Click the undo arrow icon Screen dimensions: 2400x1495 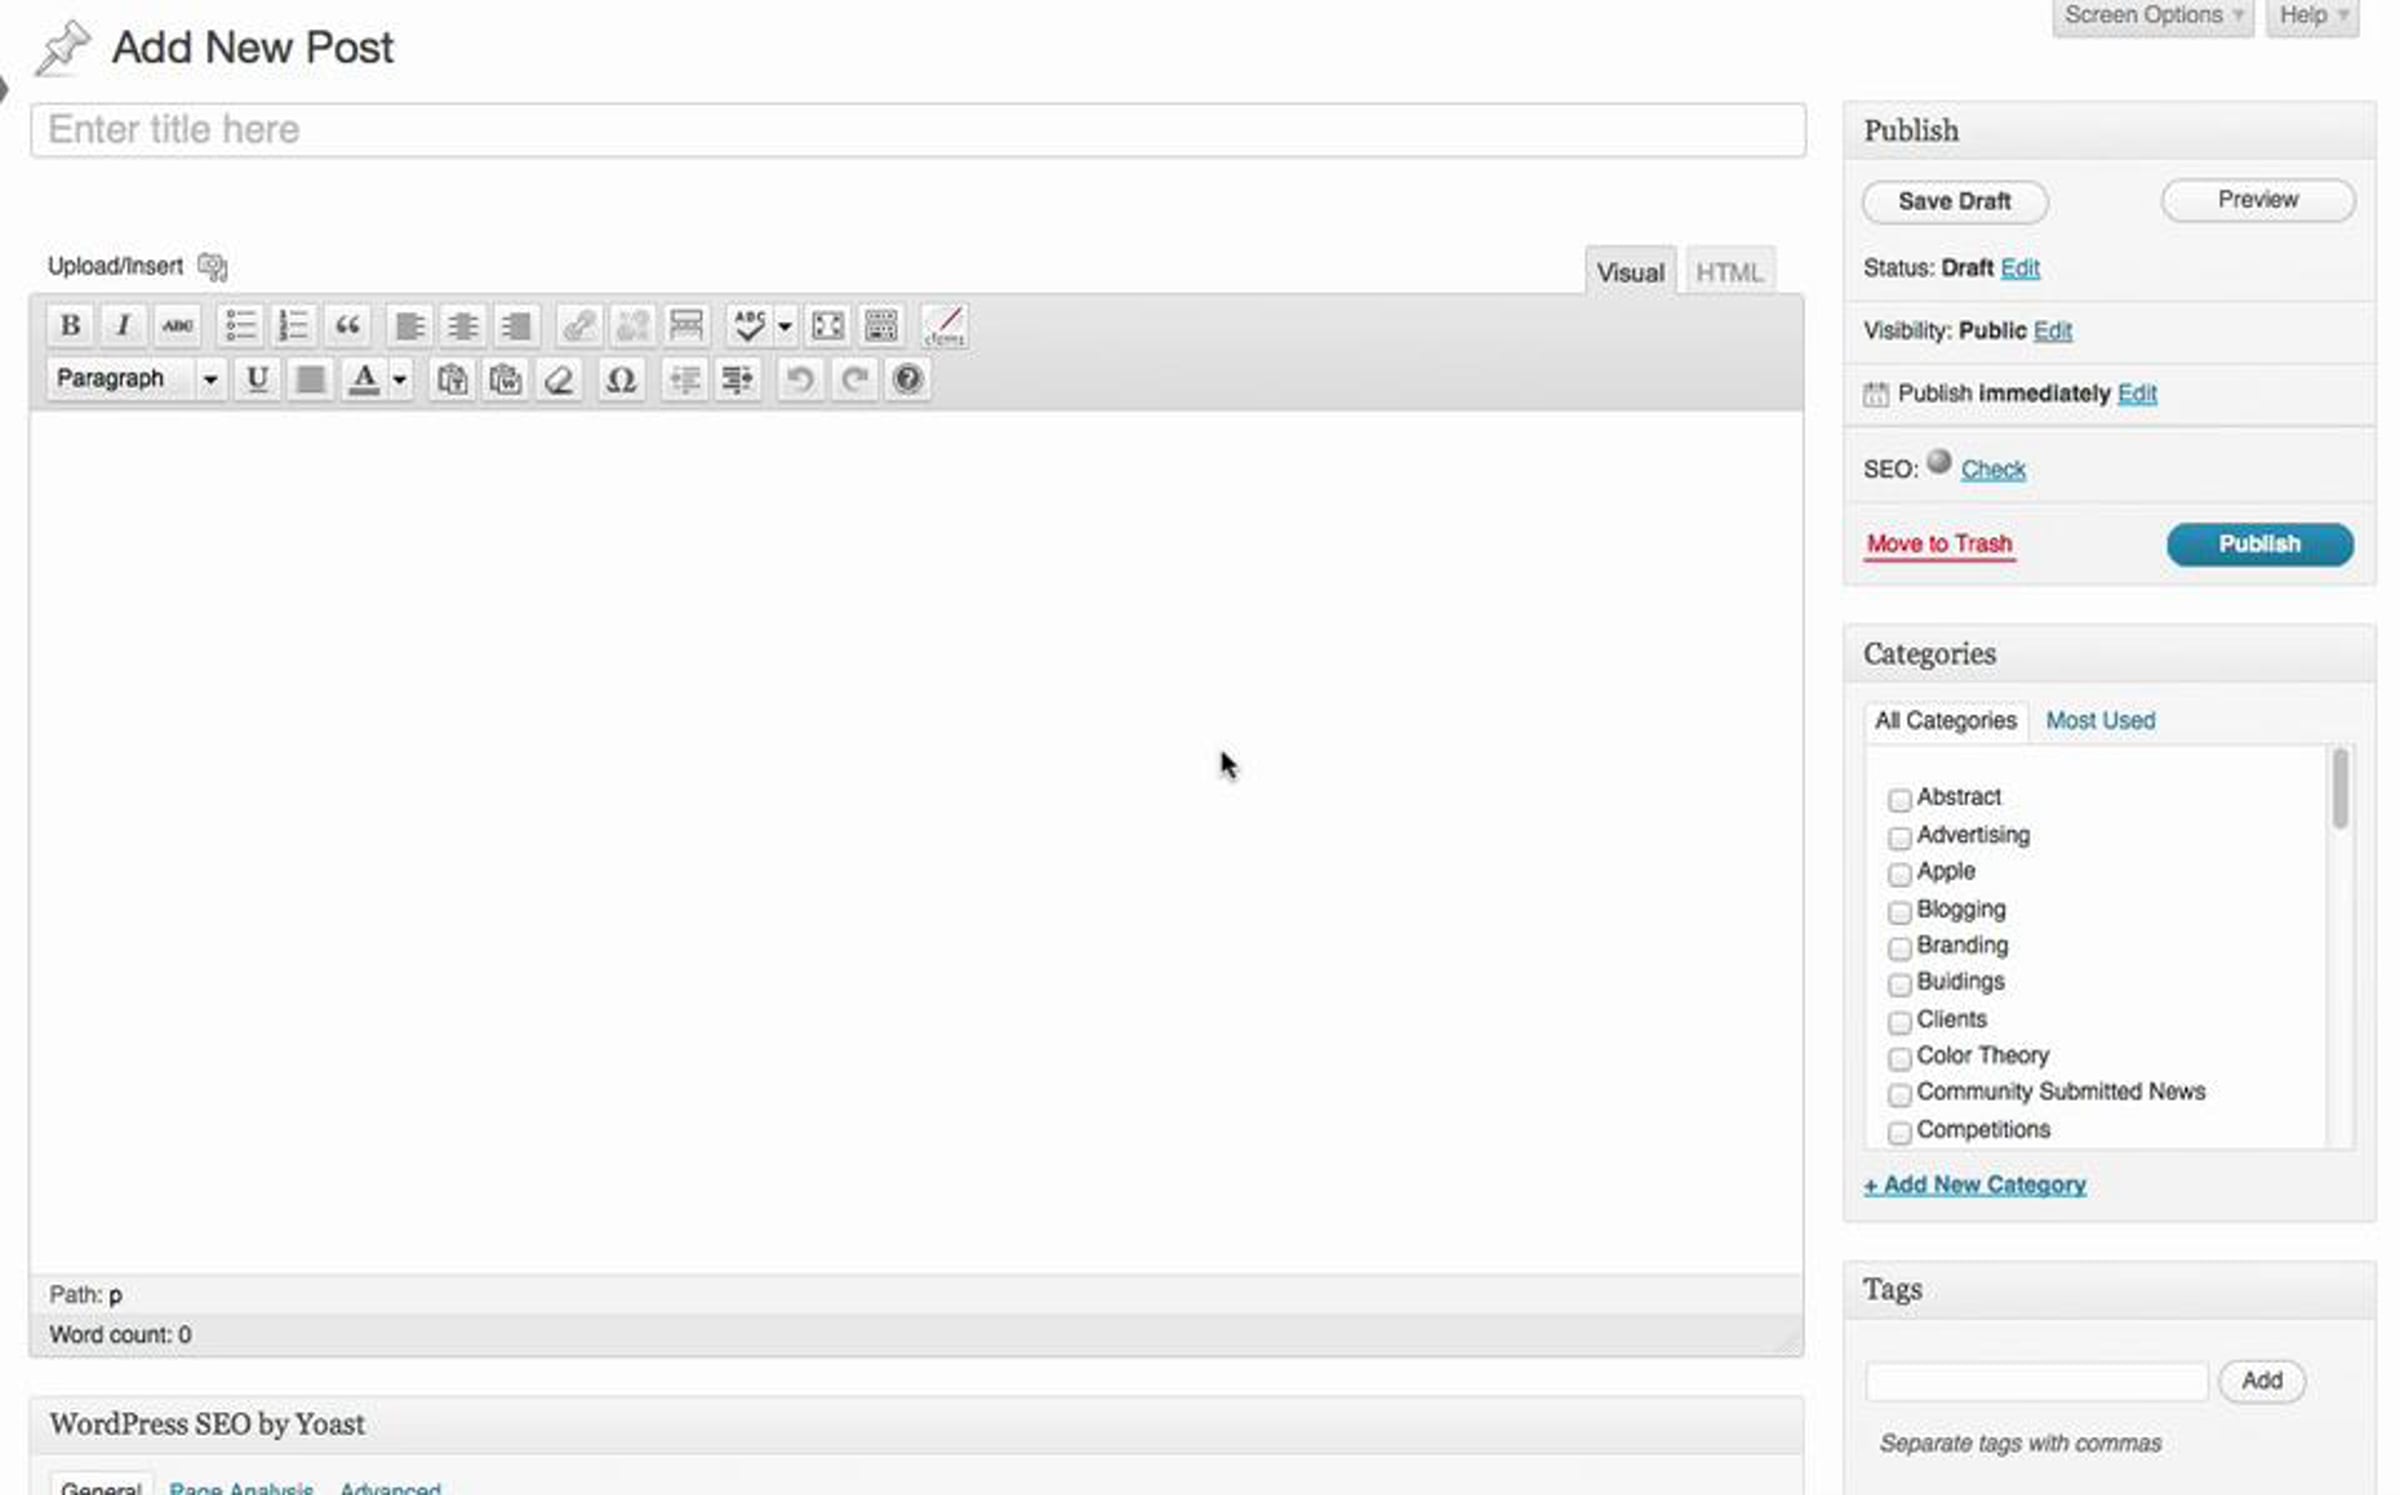[x=800, y=380]
